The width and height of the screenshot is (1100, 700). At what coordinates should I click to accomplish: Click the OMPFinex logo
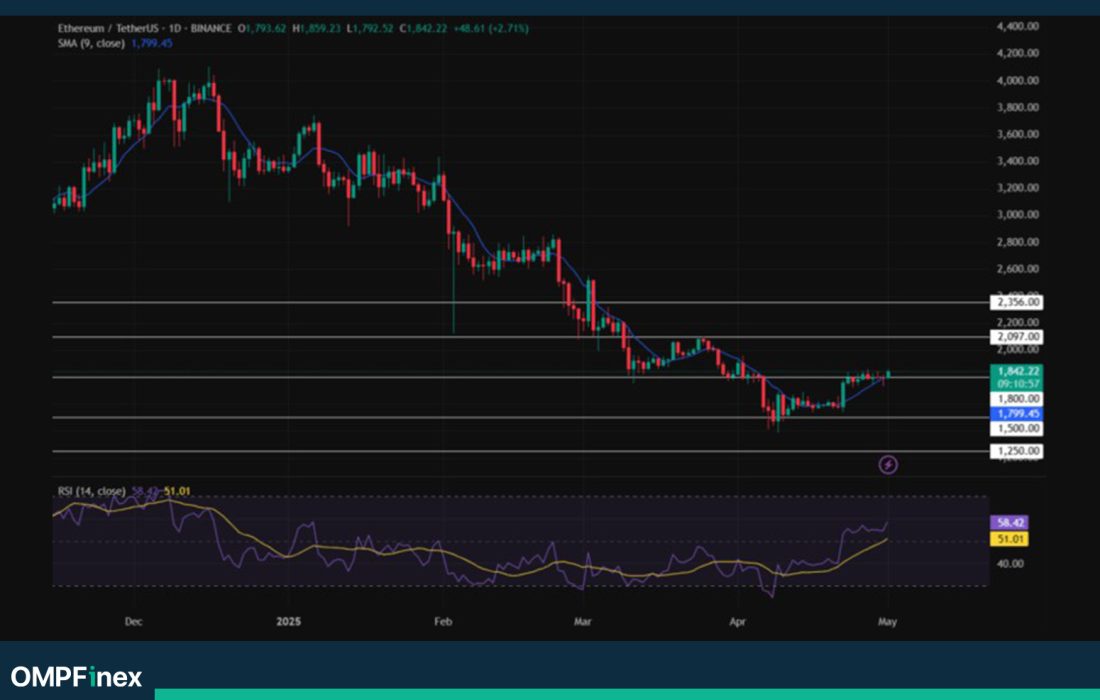tap(76, 677)
